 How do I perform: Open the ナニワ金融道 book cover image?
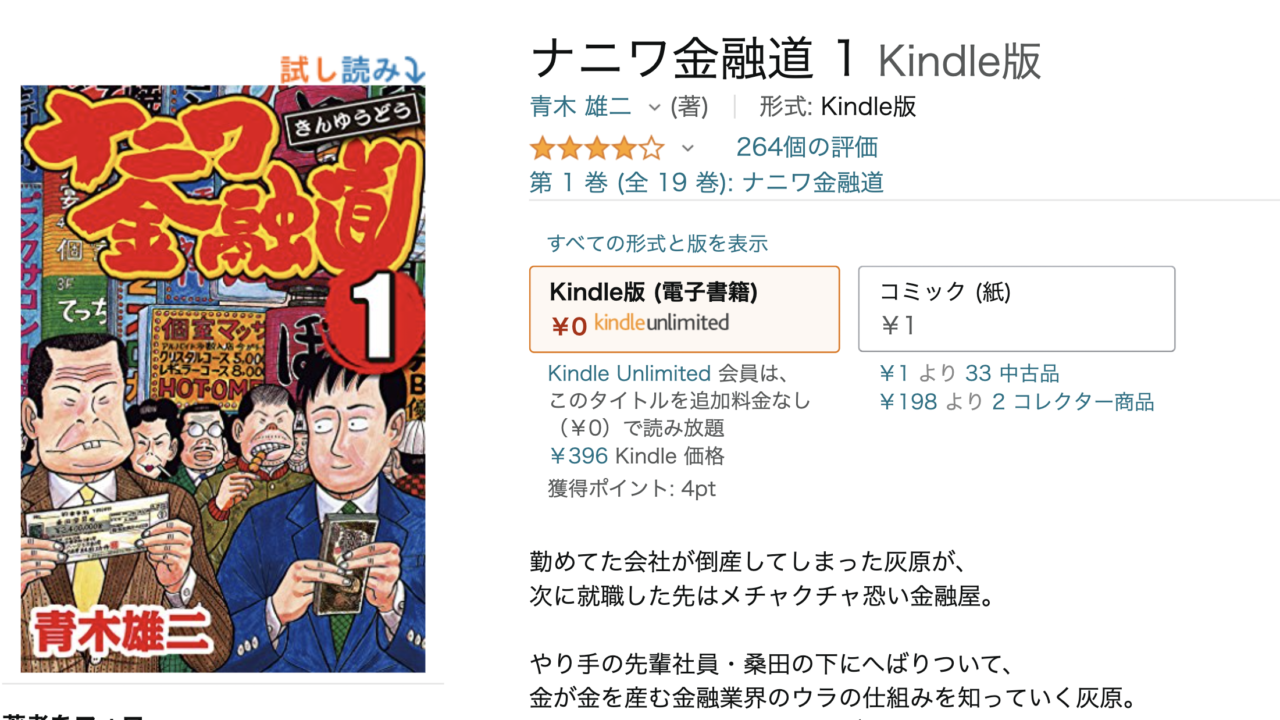[x=223, y=378]
